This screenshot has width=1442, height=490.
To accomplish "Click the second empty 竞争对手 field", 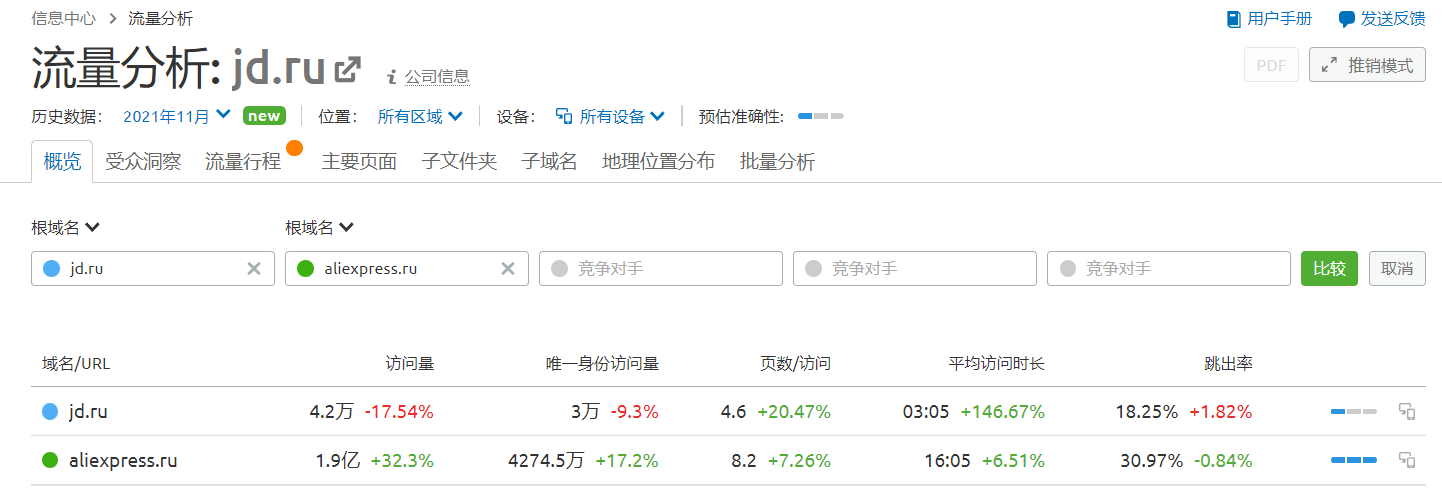I will [915, 268].
